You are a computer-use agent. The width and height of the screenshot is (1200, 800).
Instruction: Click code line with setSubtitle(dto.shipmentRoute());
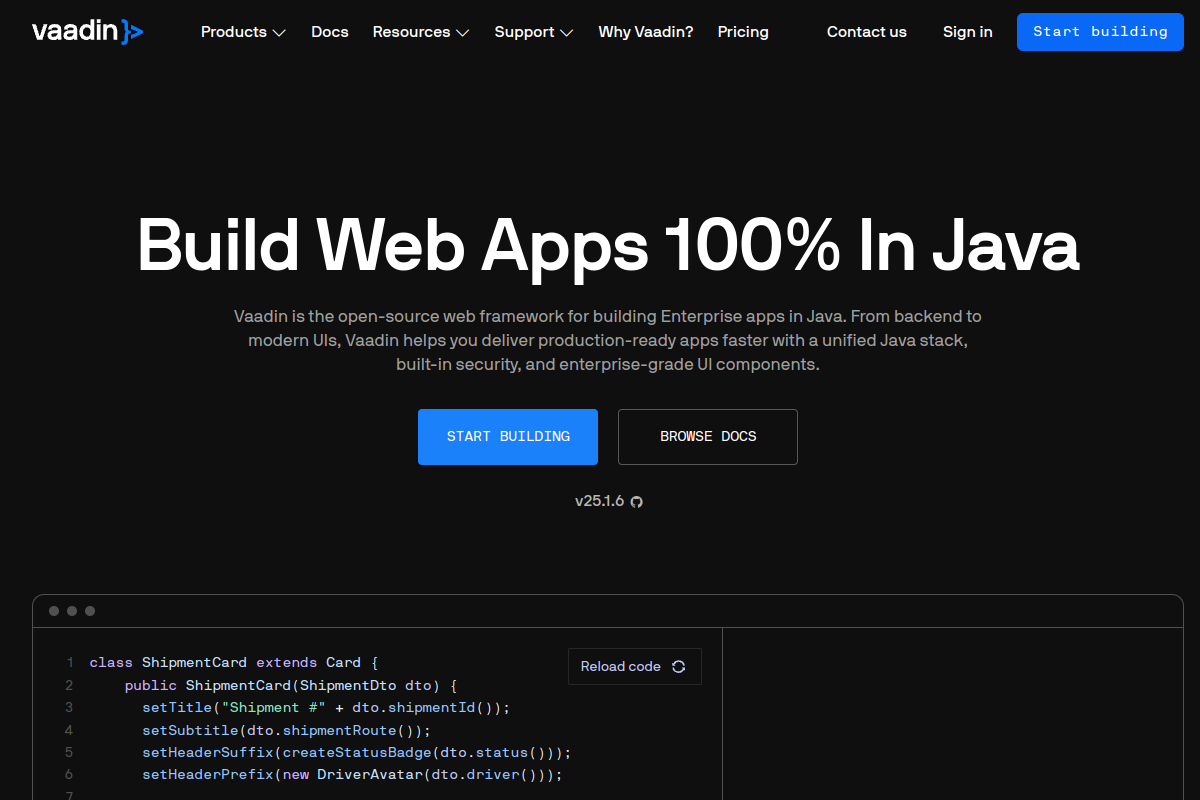click(x=286, y=730)
